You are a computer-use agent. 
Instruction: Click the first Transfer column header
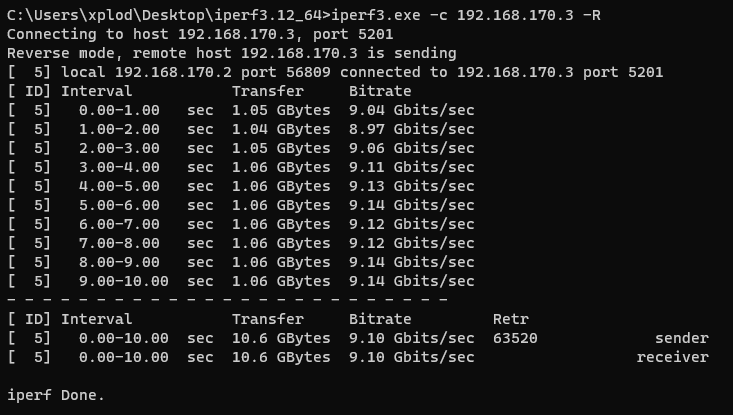268,91
